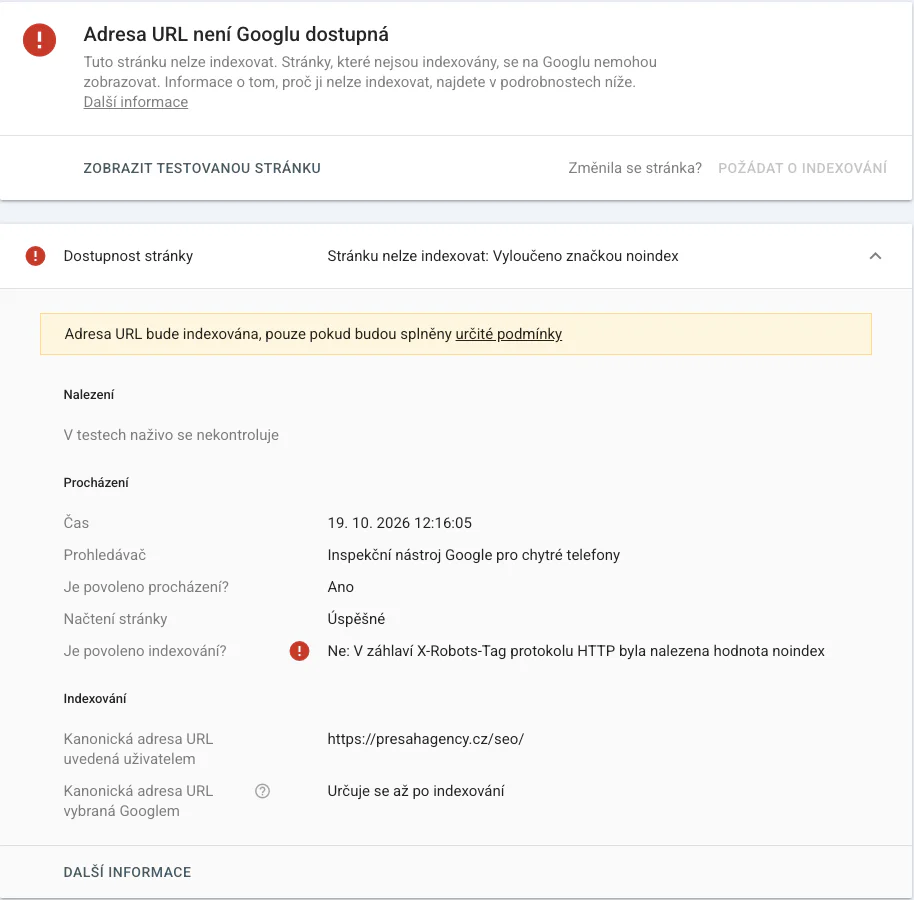Viewport: 914px width, 900px height.
Task: Click the Je povoleno procházení? label
Action: [x=146, y=587]
